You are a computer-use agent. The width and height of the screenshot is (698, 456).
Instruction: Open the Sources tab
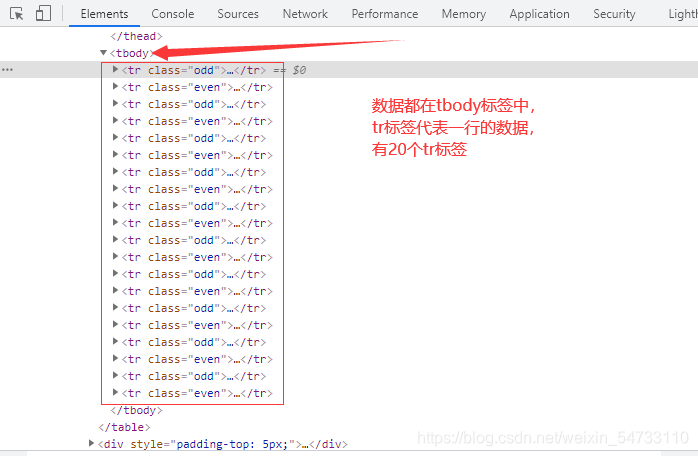(238, 14)
